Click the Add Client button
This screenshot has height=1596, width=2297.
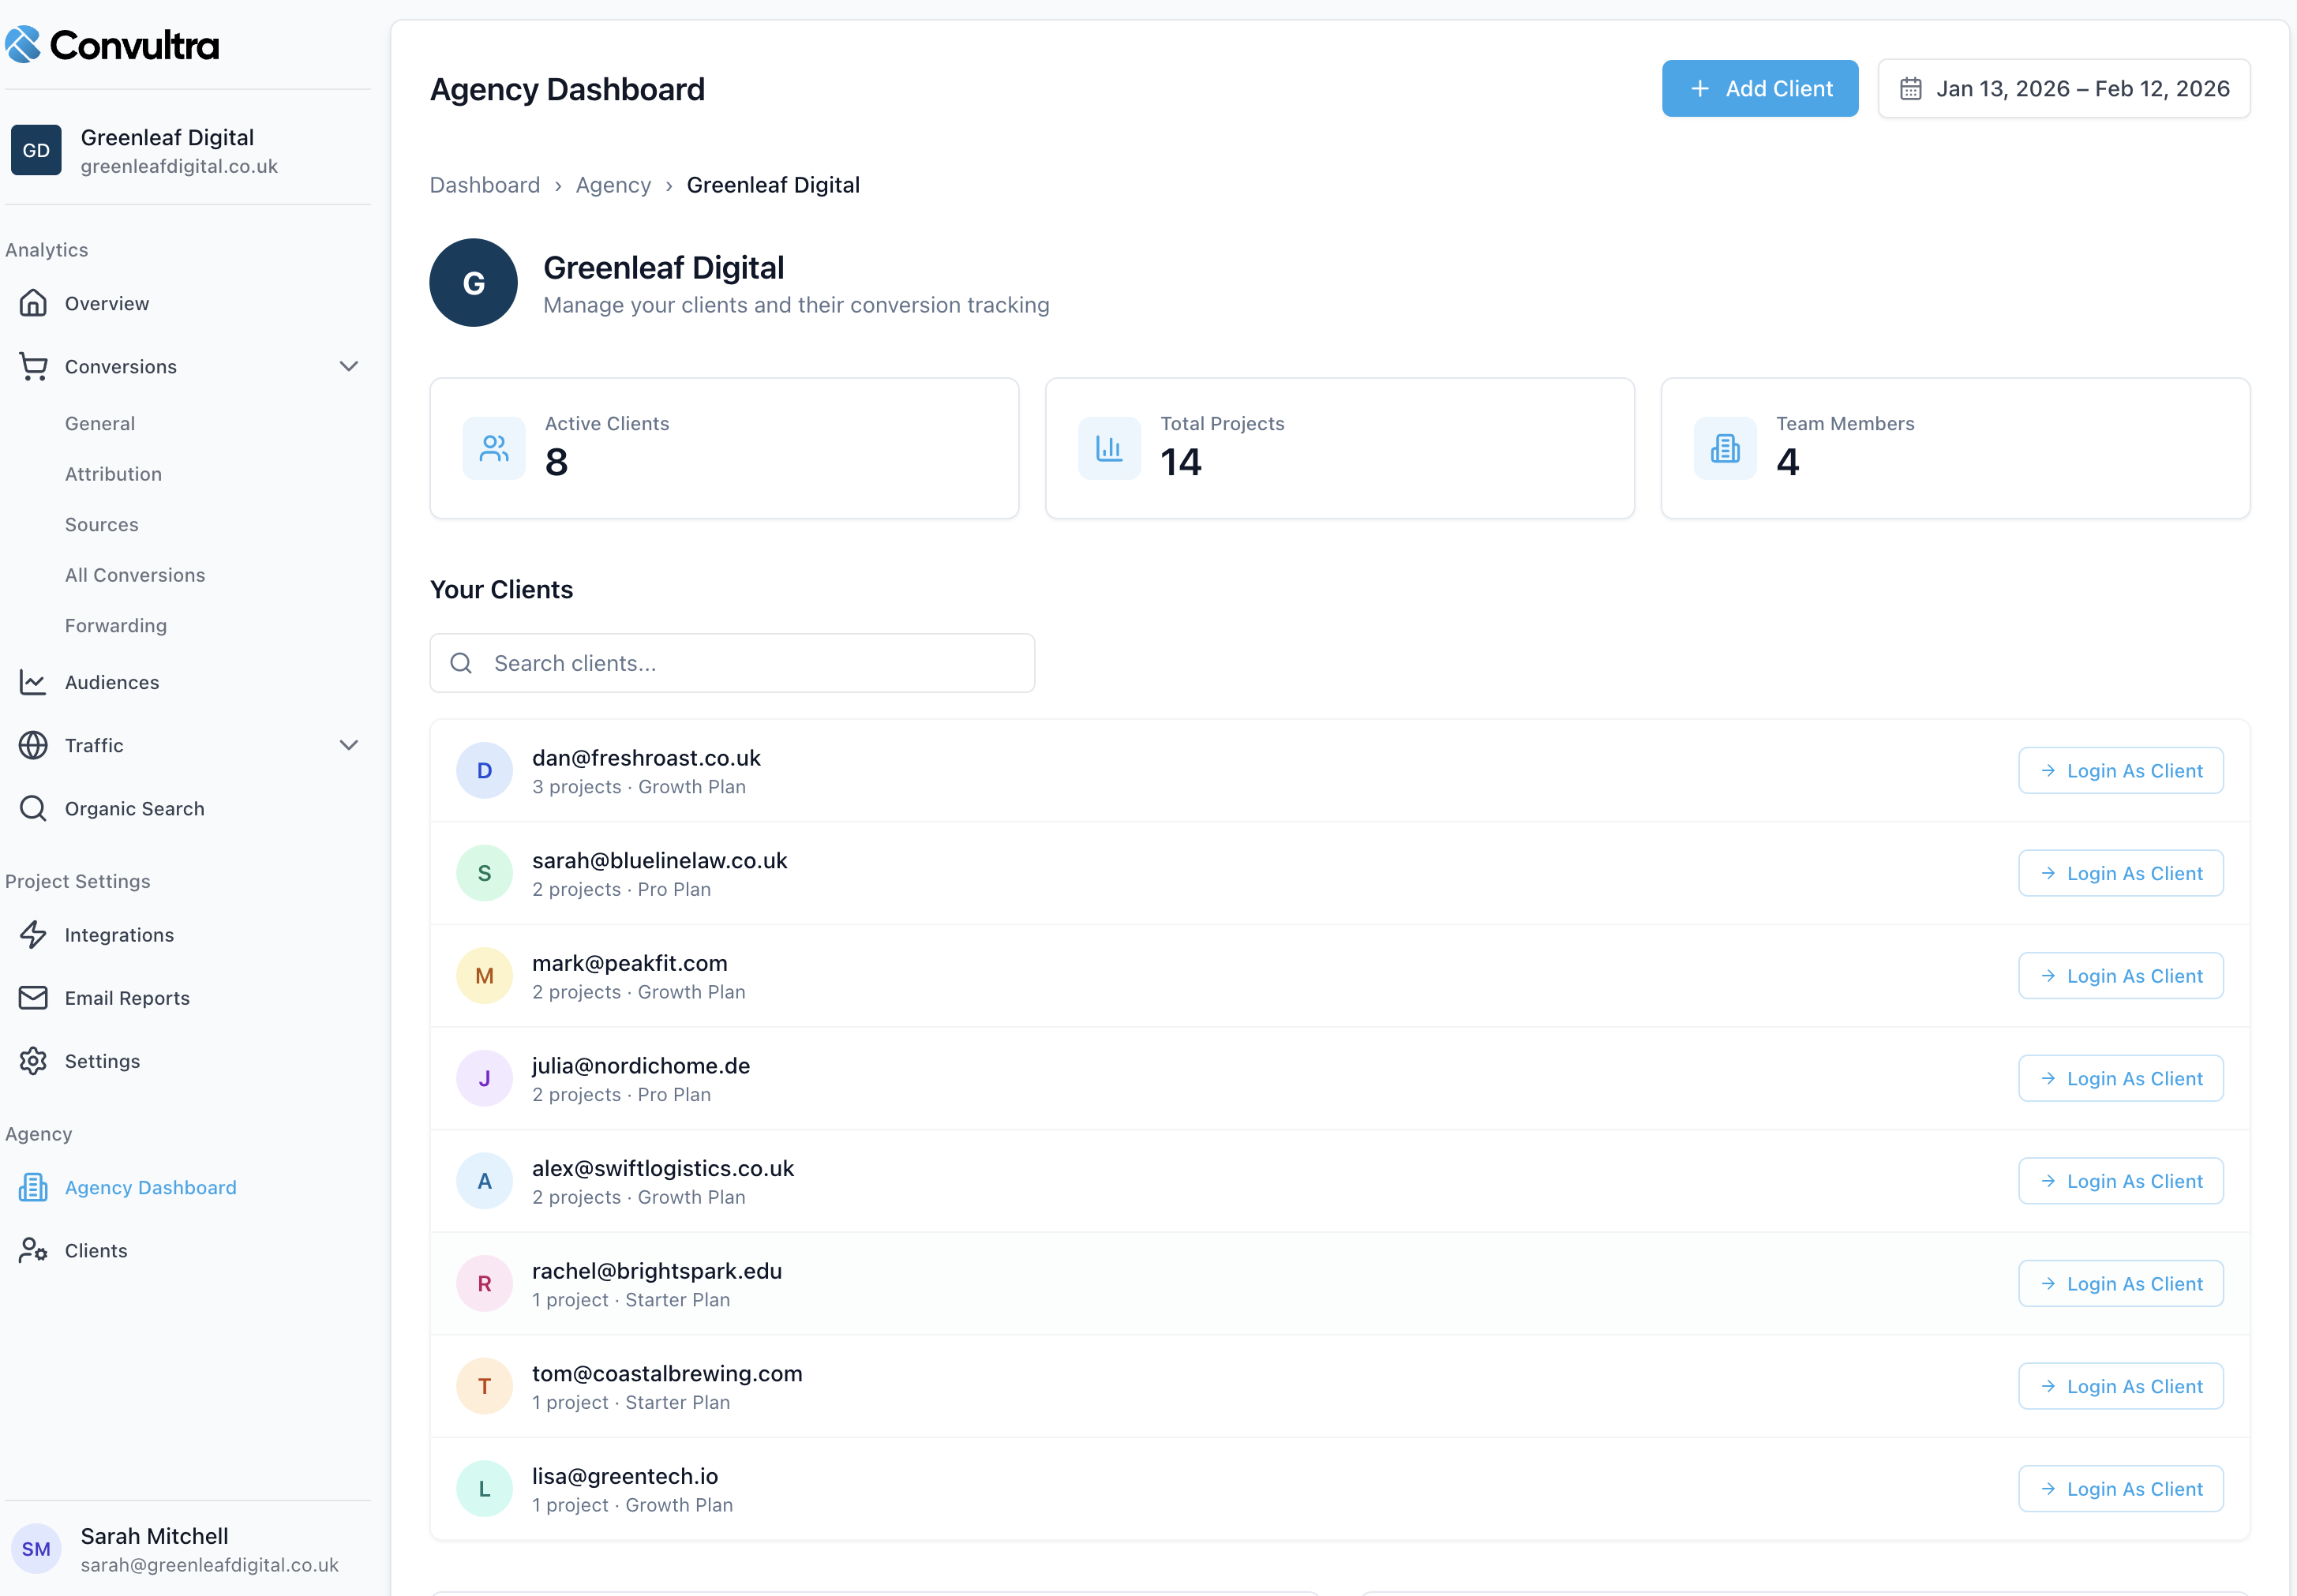click(1760, 88)
